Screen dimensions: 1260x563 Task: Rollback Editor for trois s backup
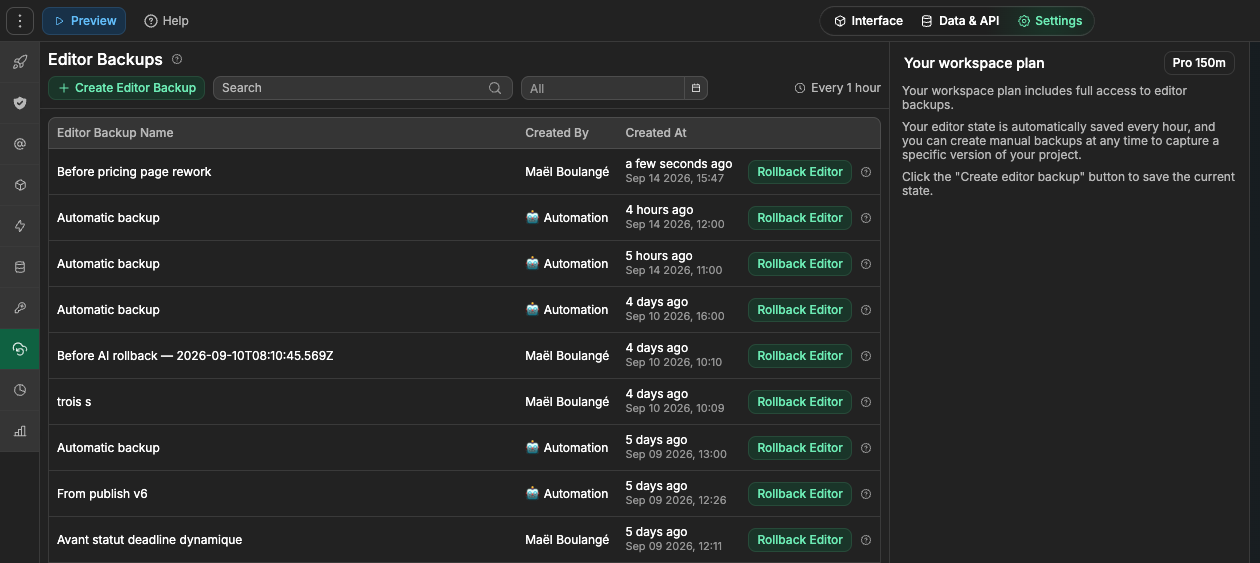800,402
